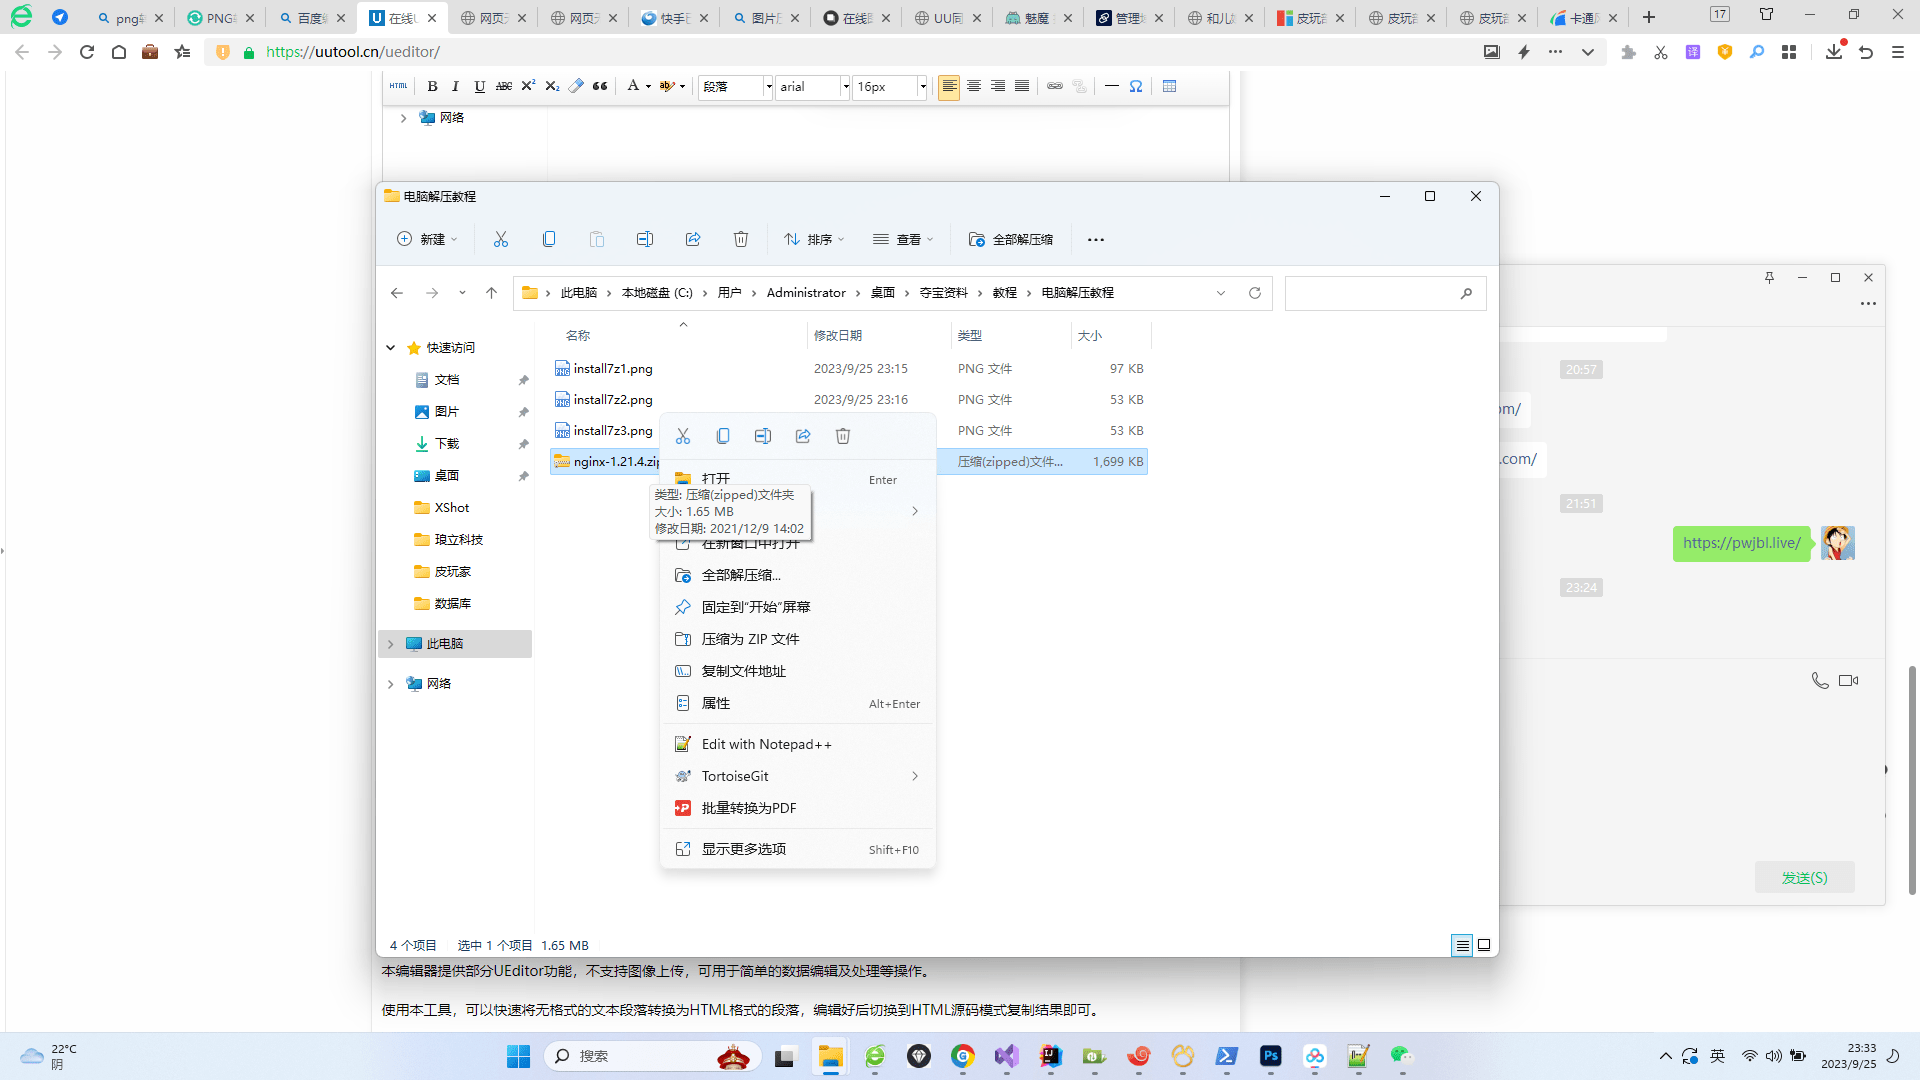Collapse the 快速访问 tree section
This screenshot has height=1080, width=1920.
[391, 348]
